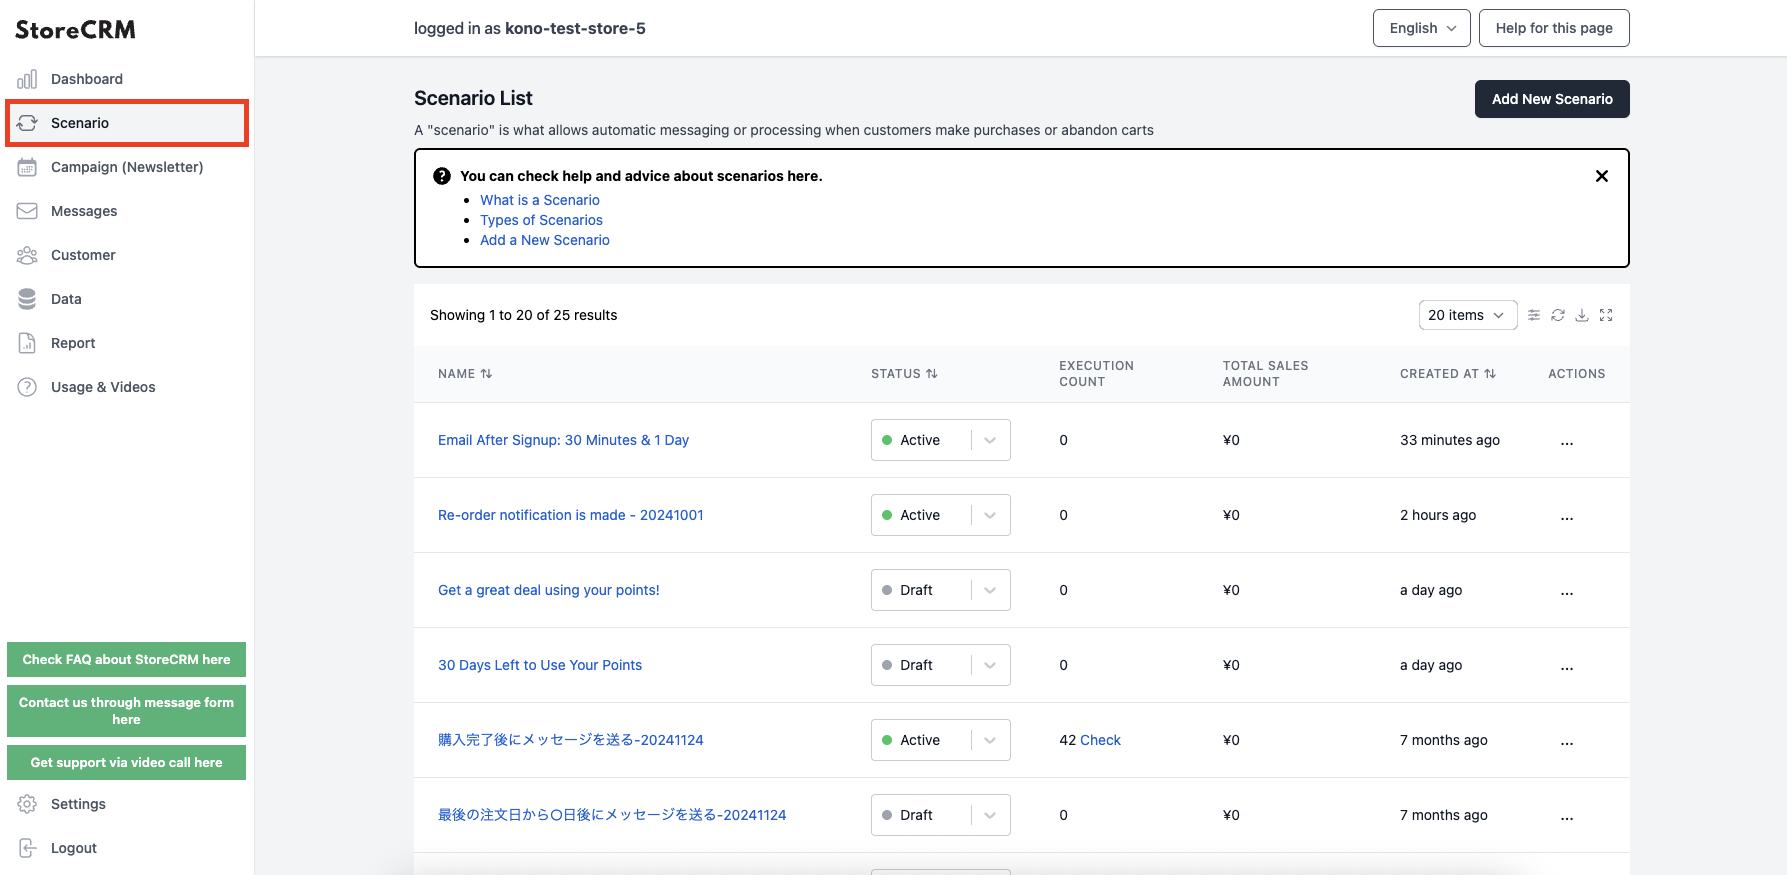
Task: Close the scenario help advice box
Action: [1602, 176]
